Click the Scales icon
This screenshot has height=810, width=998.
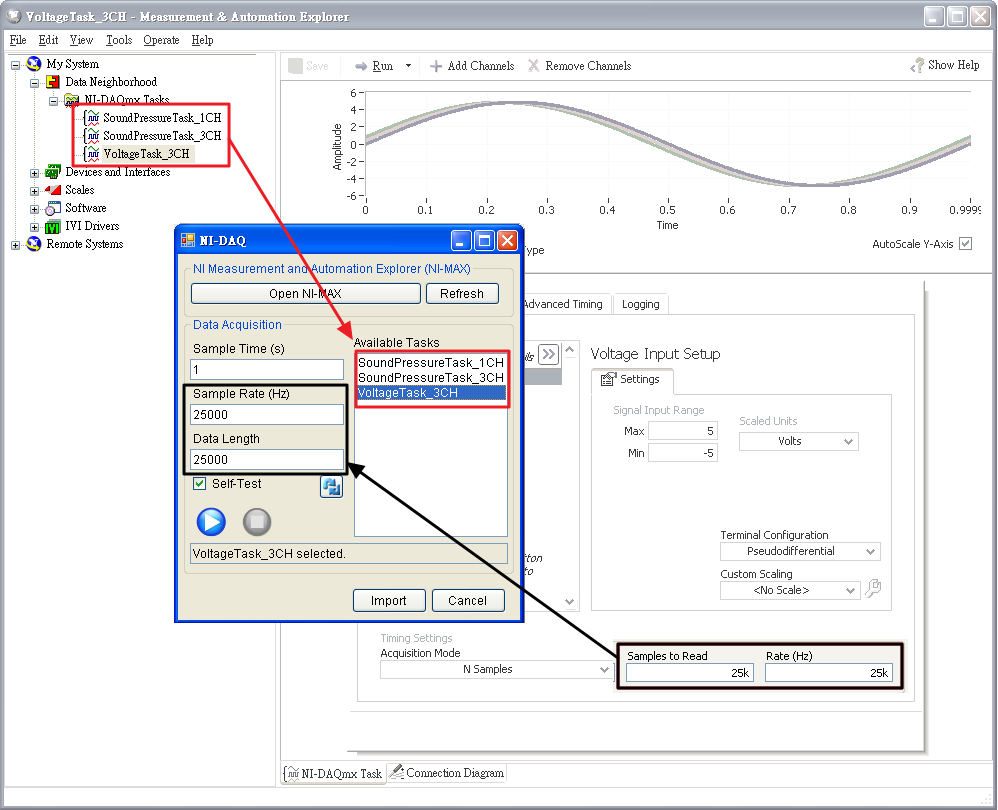pos(53,190)
